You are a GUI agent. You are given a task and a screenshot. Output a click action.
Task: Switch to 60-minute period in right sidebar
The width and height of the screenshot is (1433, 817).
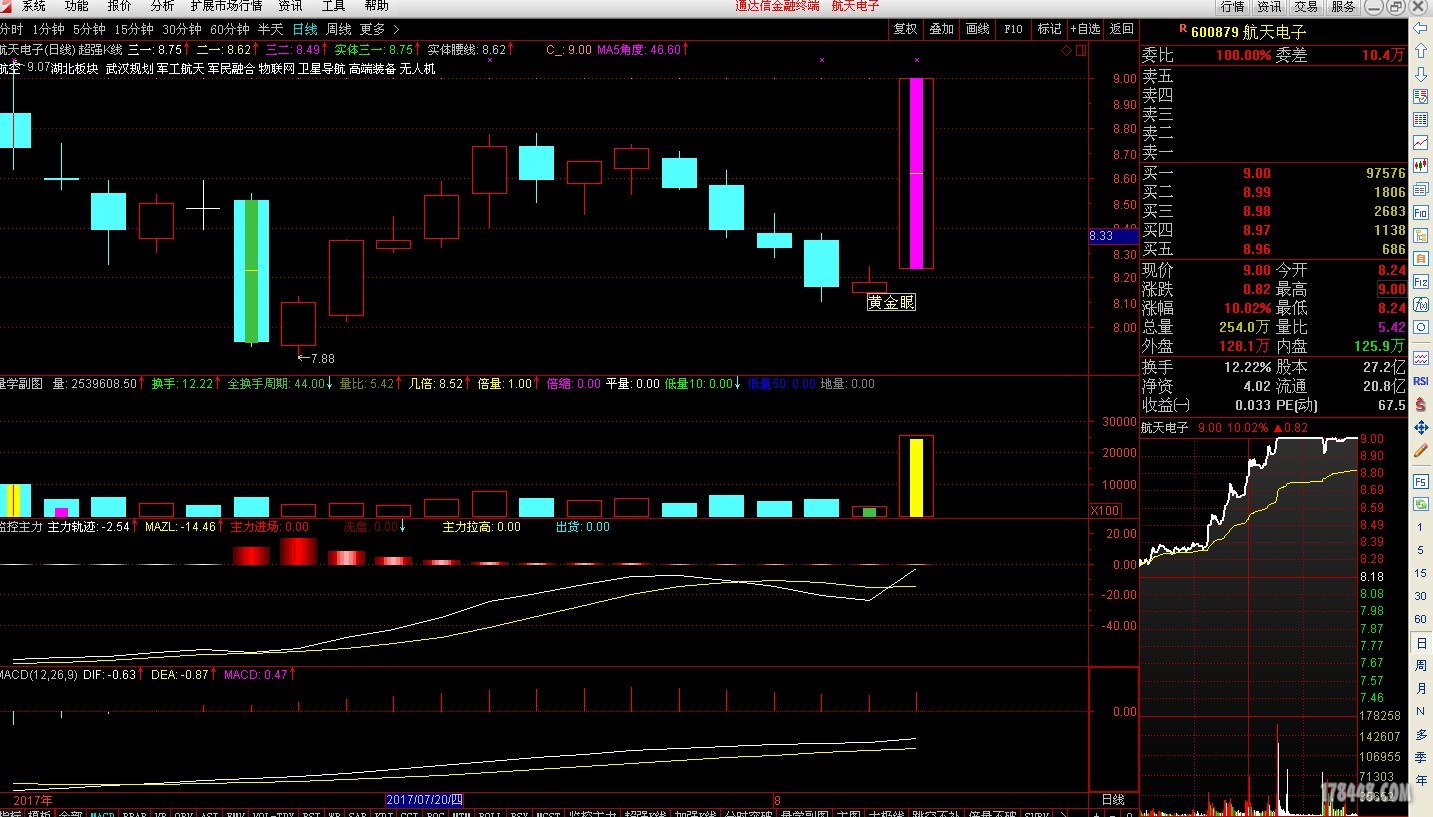(1421, 619)
